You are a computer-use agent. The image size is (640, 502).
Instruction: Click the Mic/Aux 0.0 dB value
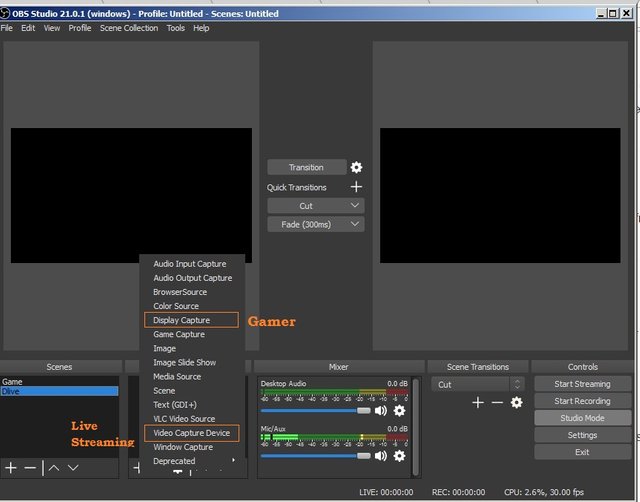397,429
